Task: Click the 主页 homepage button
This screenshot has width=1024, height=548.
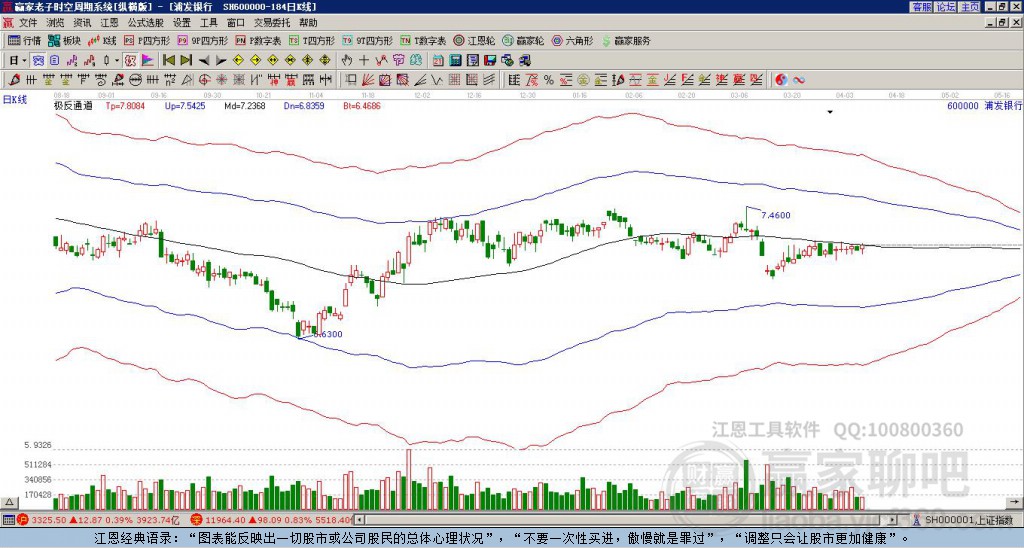Action: [x=969, y=7]
